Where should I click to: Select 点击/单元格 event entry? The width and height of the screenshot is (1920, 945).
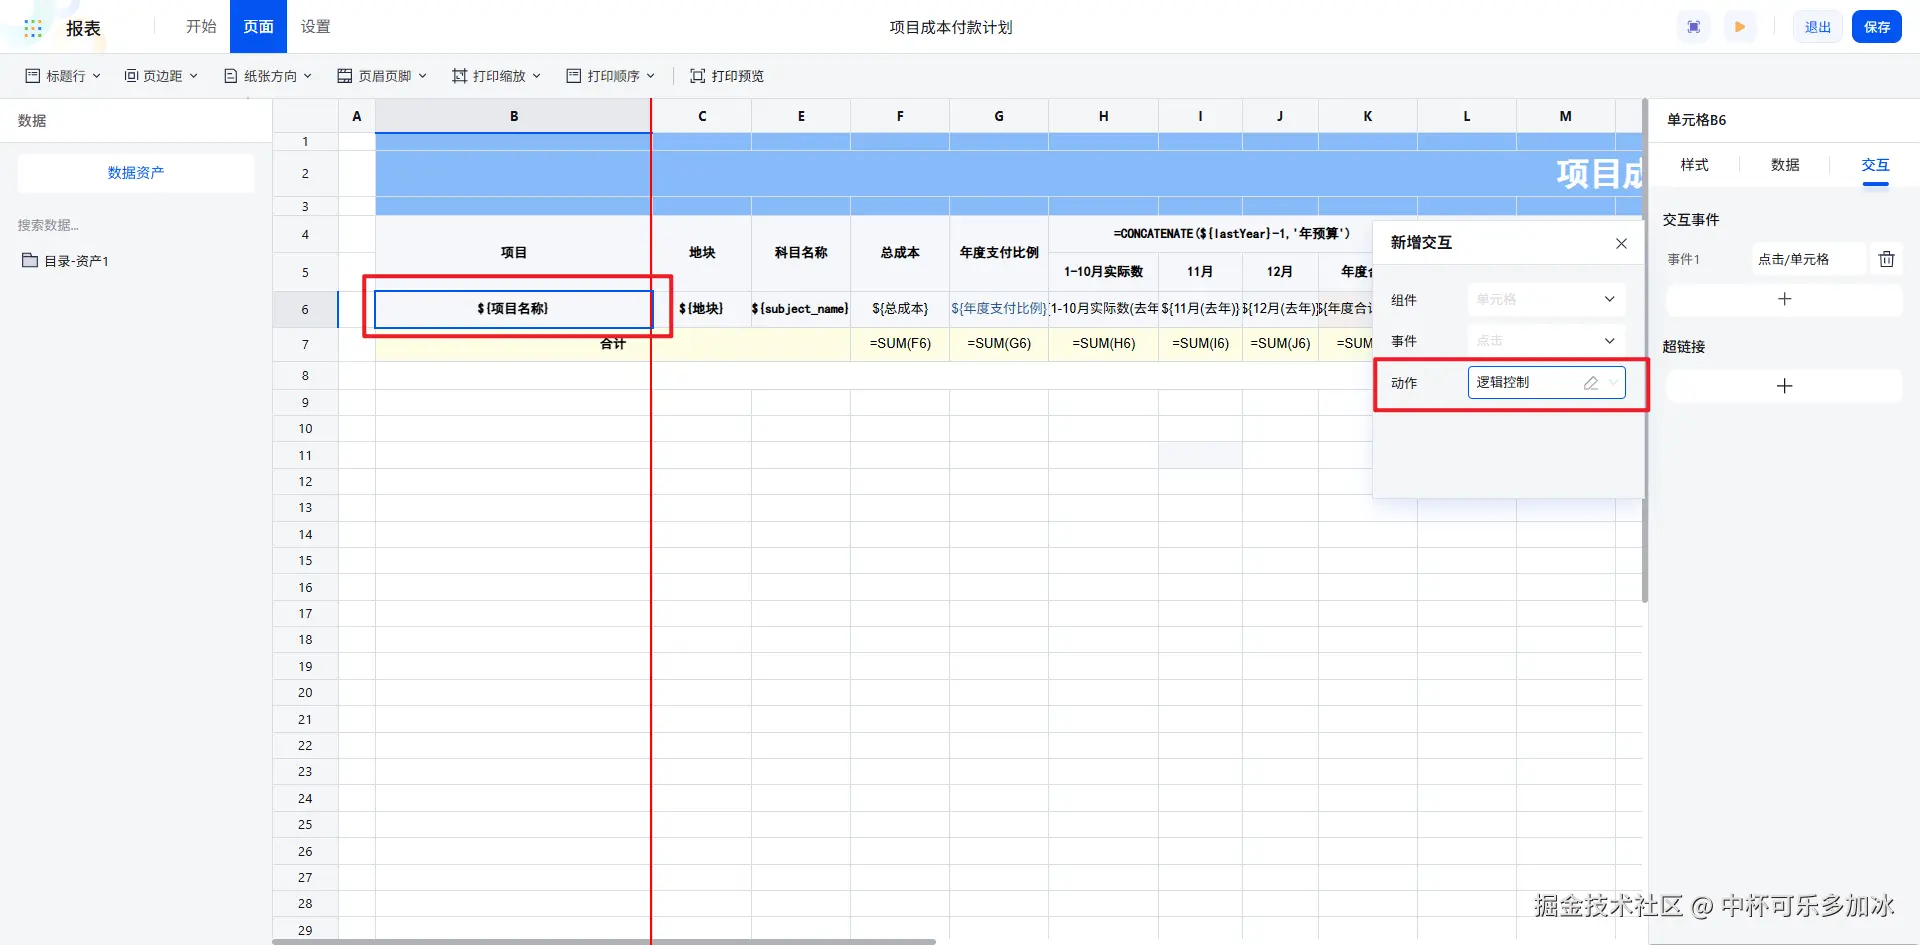point(1808,259)
